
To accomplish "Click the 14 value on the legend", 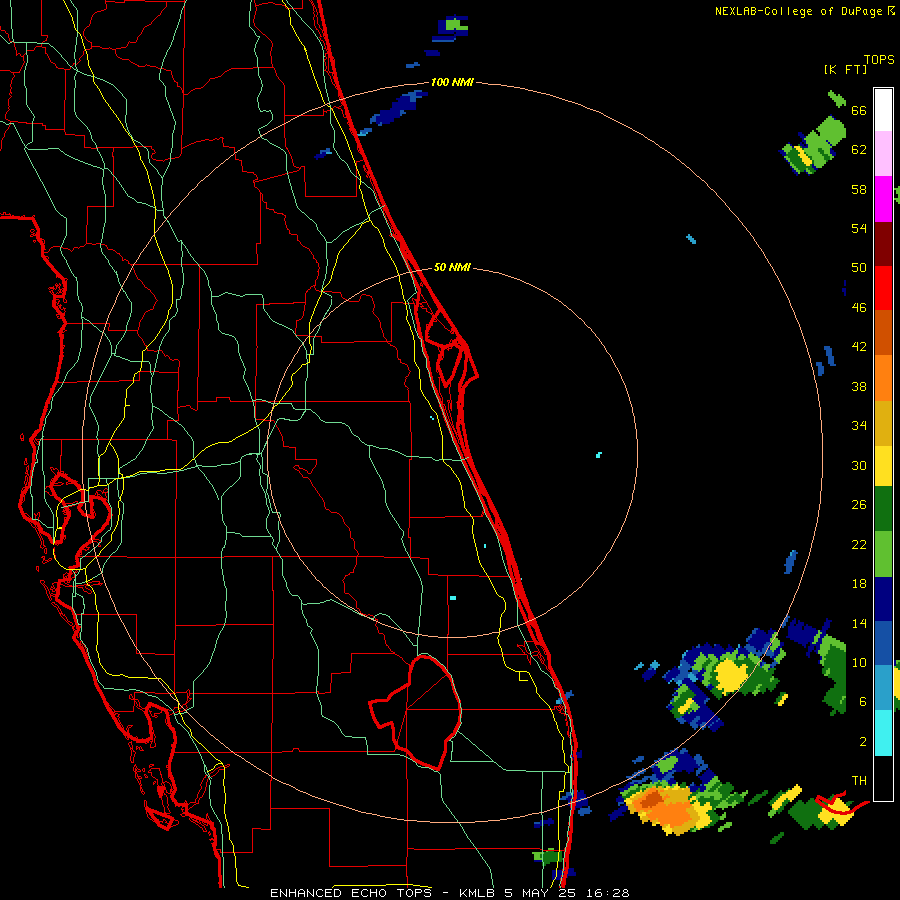I will point(859,623).
